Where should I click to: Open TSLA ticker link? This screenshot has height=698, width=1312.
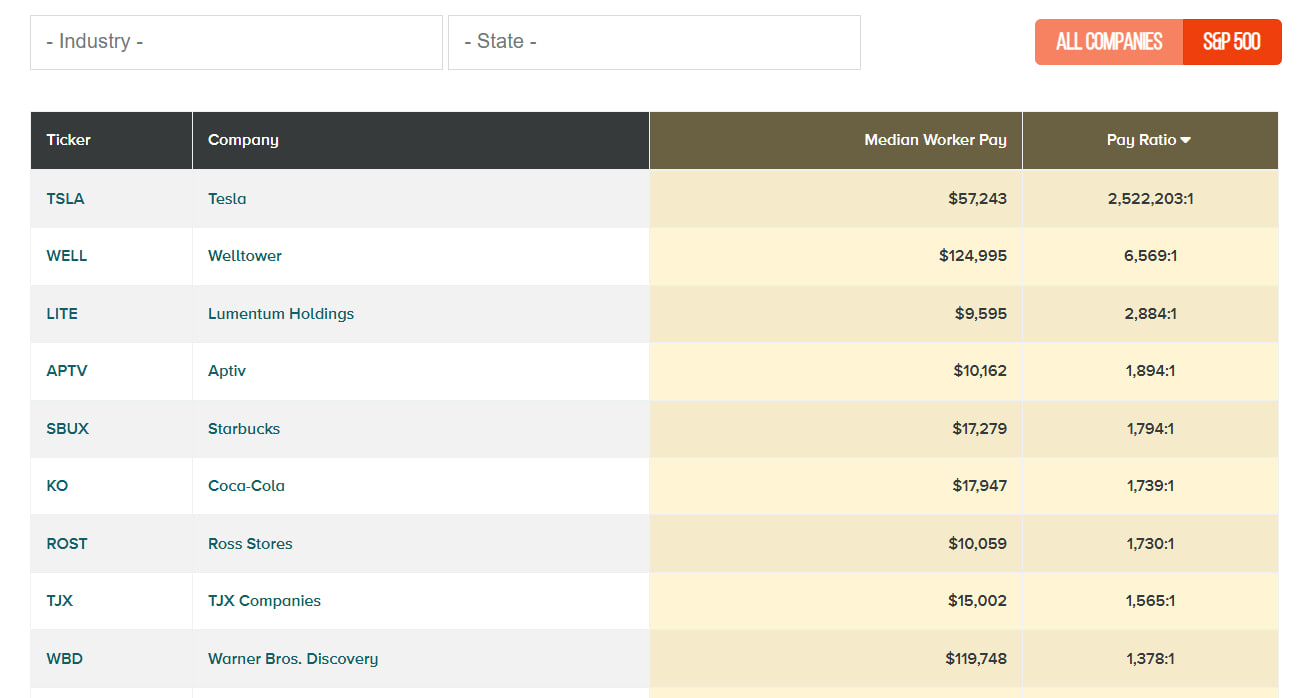coord(65,198)
